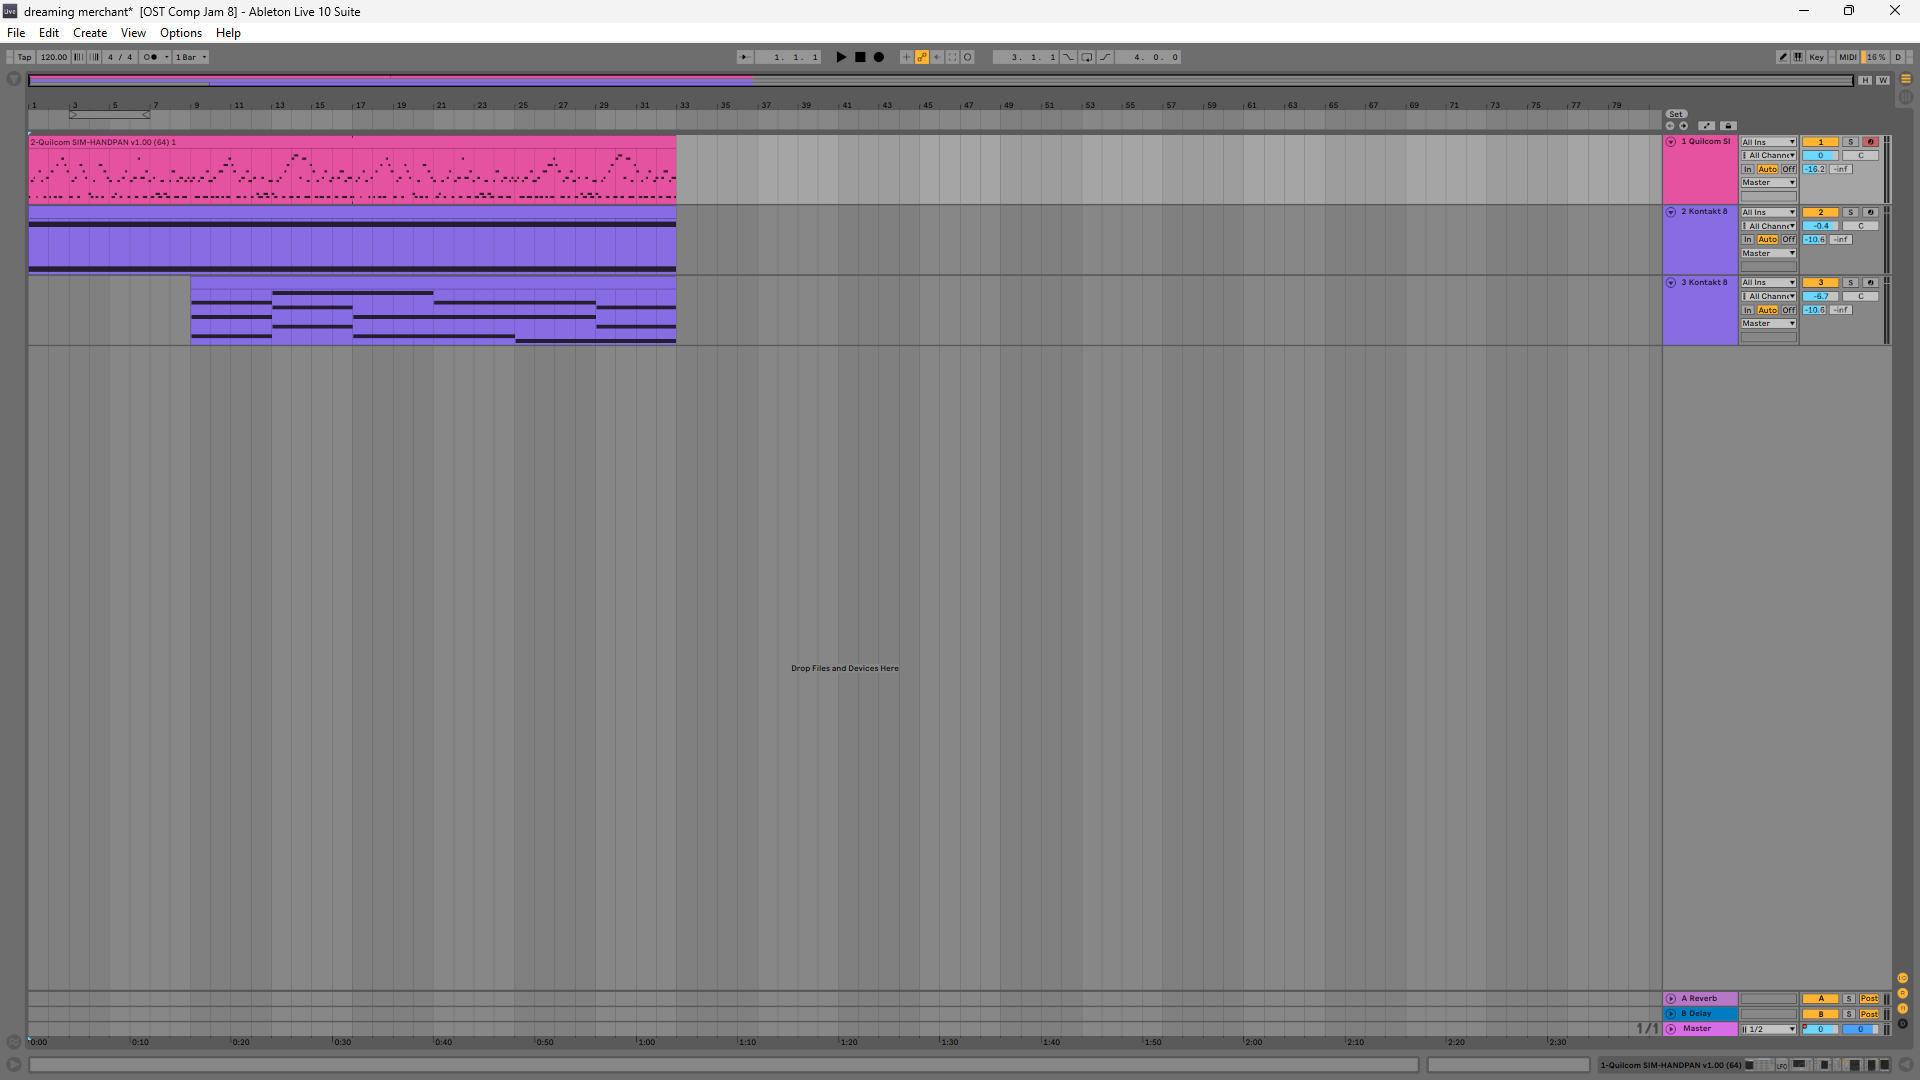The width and height of the screenshot is (1920, 1080).
Task: Adjust the Kontakt 8 track 2 volume slider
Action: pos(1820,226)
